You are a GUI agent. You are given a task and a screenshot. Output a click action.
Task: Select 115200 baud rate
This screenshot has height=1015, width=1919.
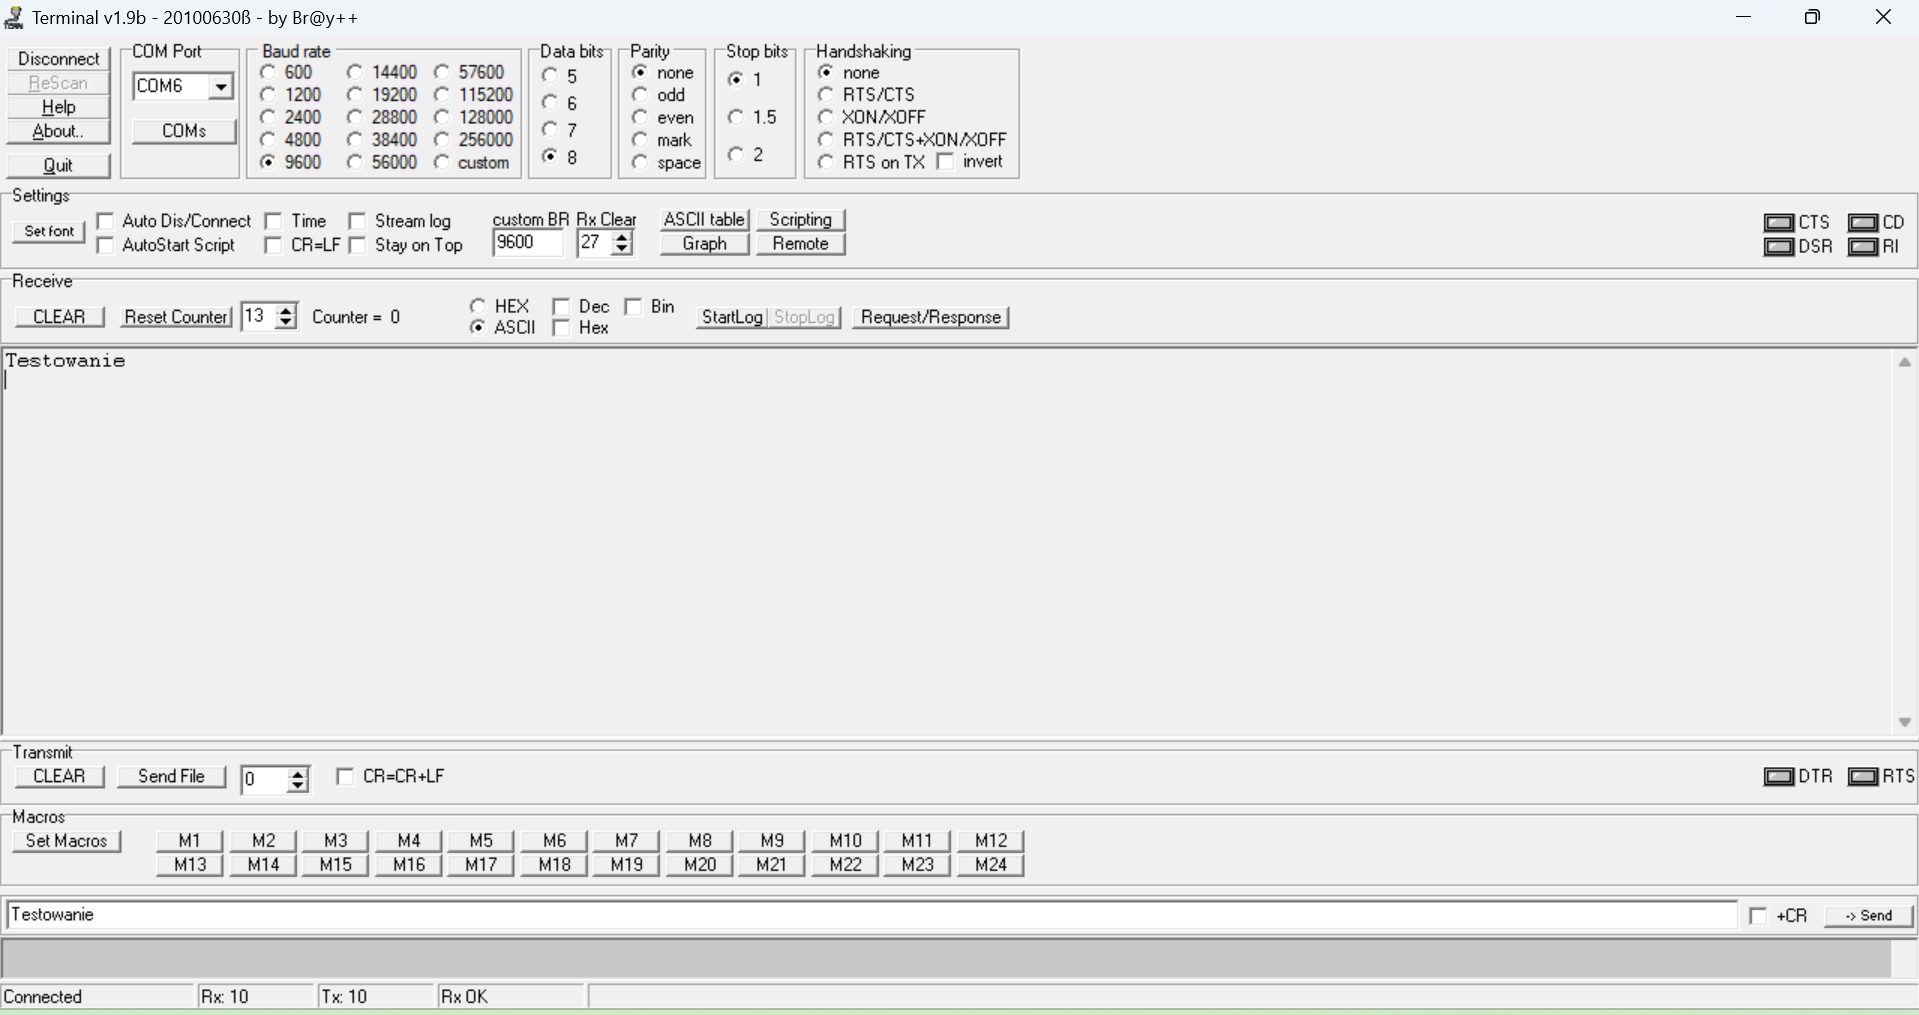click(x=442, y=94)
